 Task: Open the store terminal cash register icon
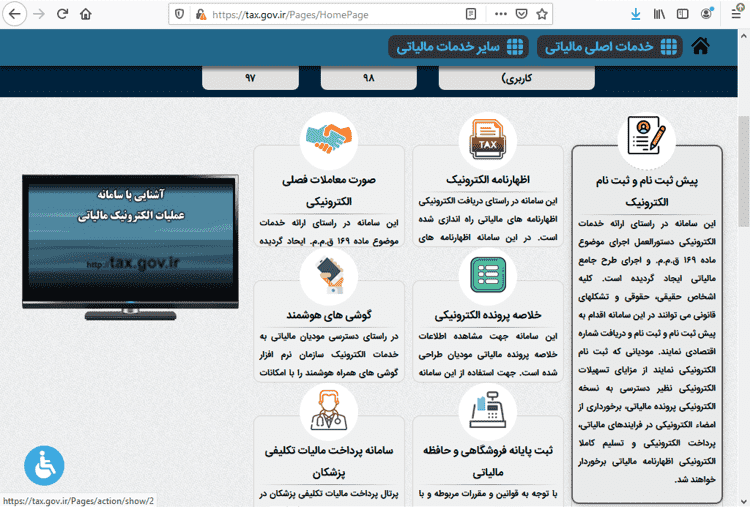(x=487, y=410)
